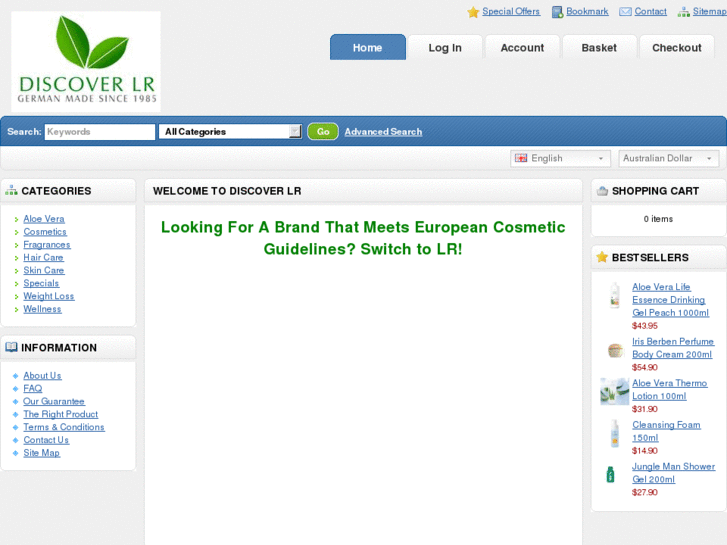Open Aloe Vera Thermo Lotion 100ml link
This screenshot has width=727, height=545.
pyautogui.click(x=670, y=390)
